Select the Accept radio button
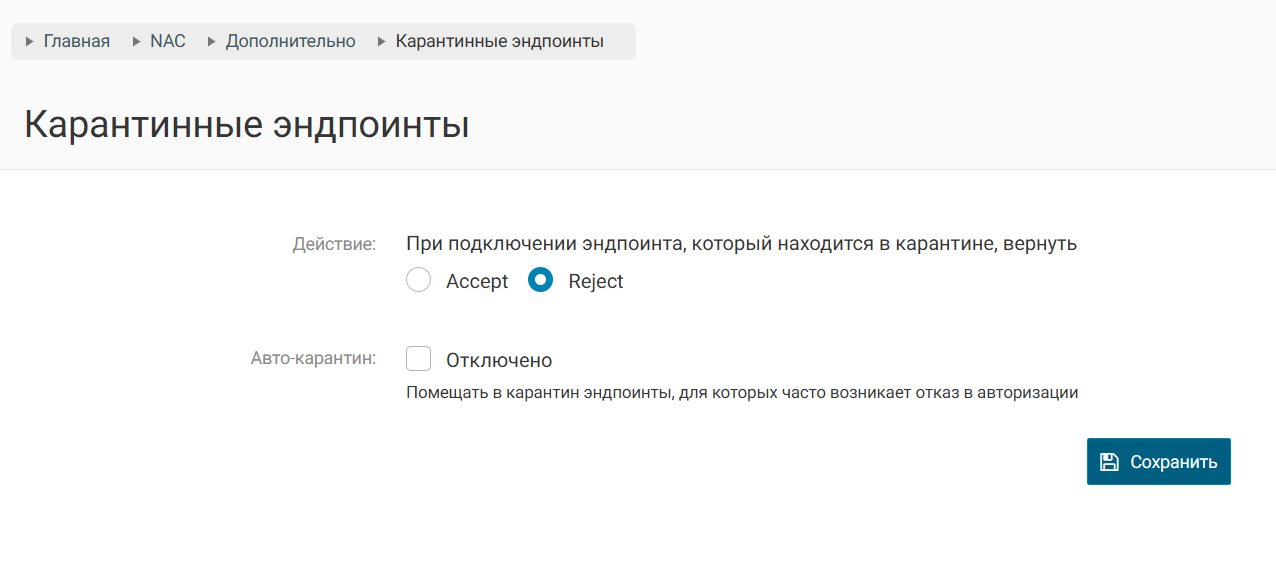Screen dimensions: 1276x579 coord(418,281)
